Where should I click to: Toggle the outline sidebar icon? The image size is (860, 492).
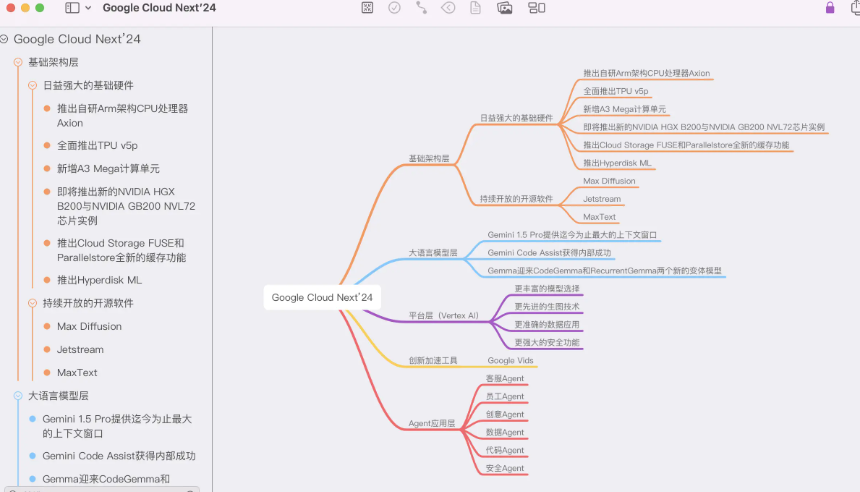pos(72,8)
